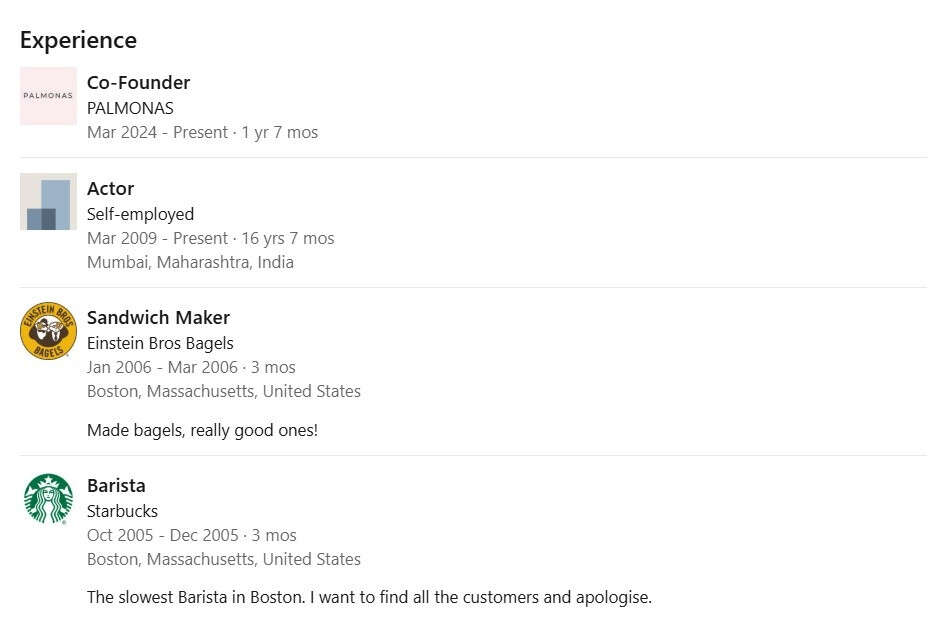Click the PALMONAS company logo
945x626 pixels.
coord(48,96)
